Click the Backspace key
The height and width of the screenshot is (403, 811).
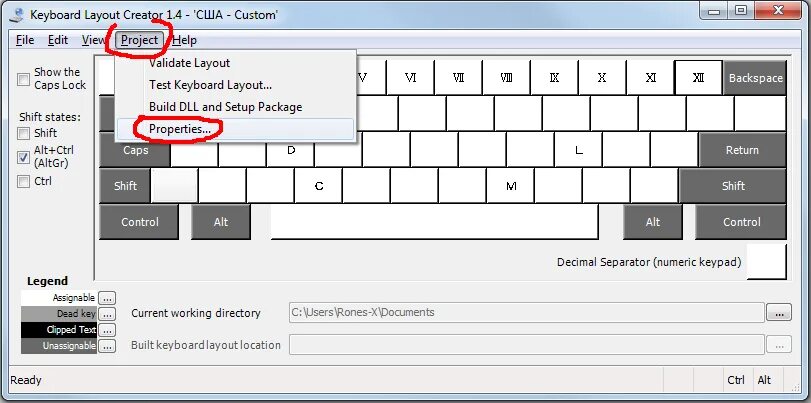click(755, 78)
